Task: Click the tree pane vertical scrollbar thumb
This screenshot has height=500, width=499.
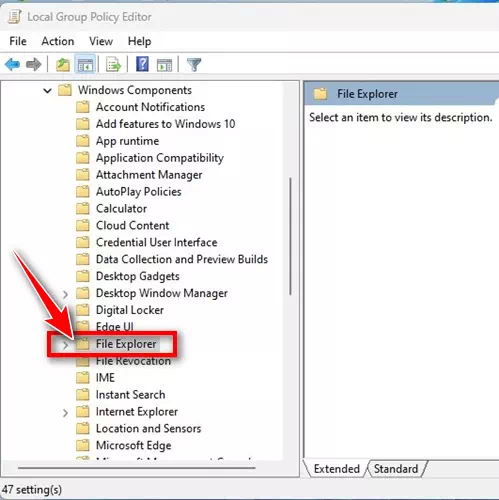Action: pos(290,236)
